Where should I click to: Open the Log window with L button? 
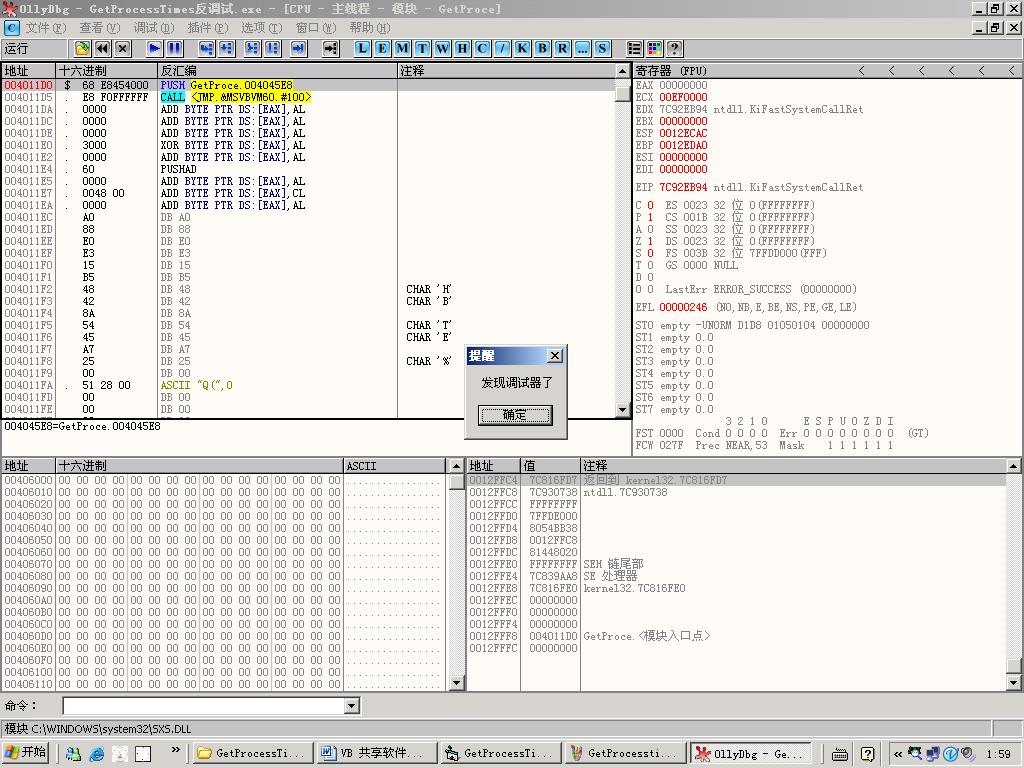(x=362, y=48)
